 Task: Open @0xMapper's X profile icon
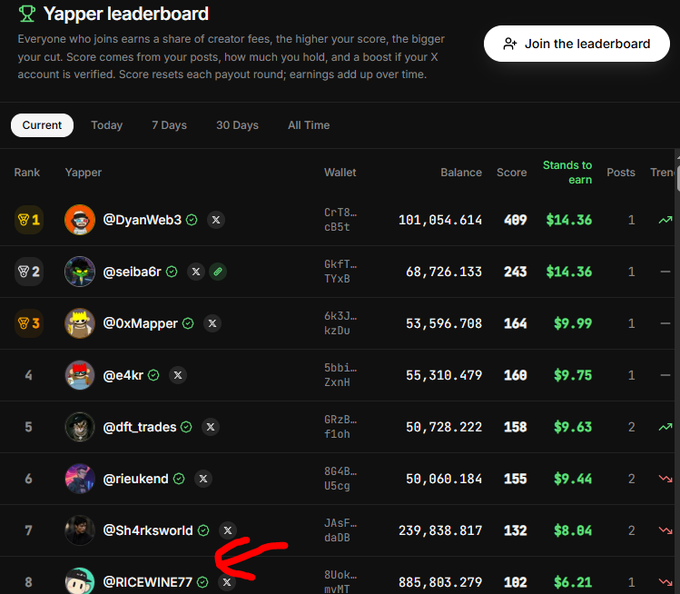coord(212,323)
